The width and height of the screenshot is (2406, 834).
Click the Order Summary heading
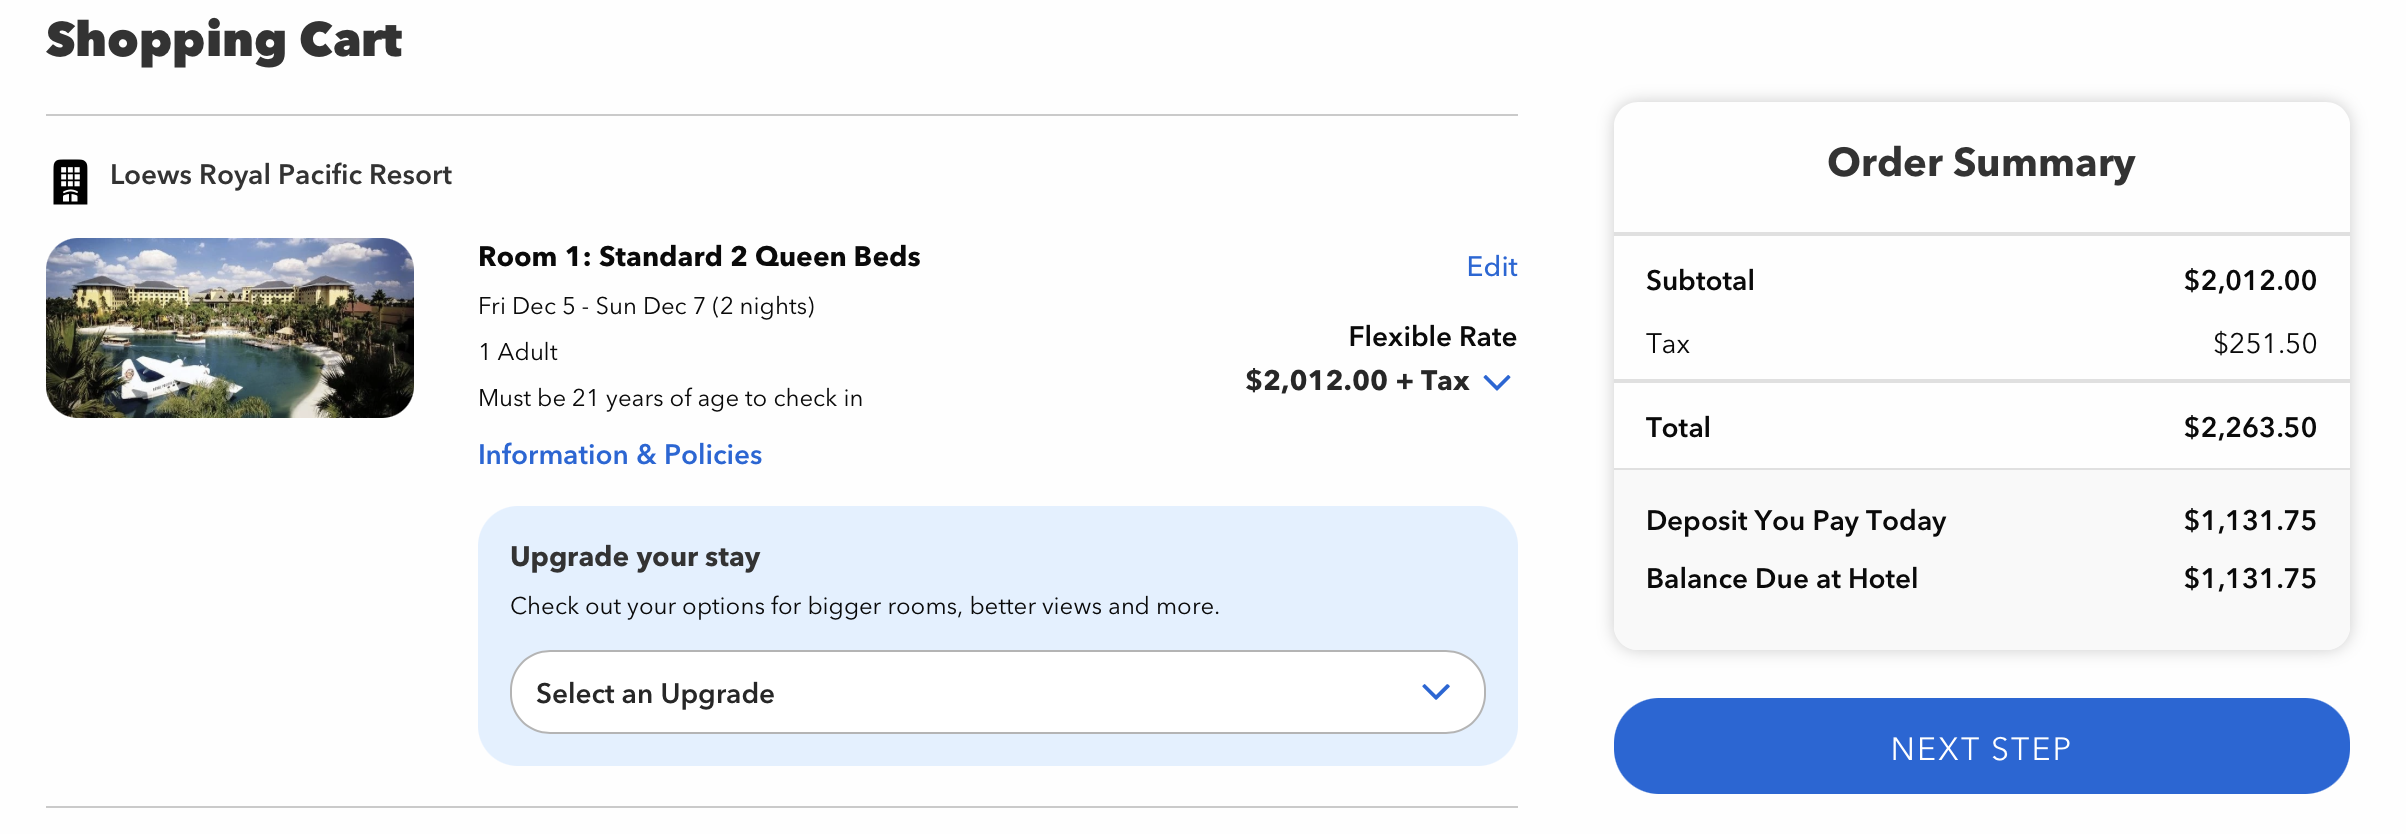click(1981, 163)
